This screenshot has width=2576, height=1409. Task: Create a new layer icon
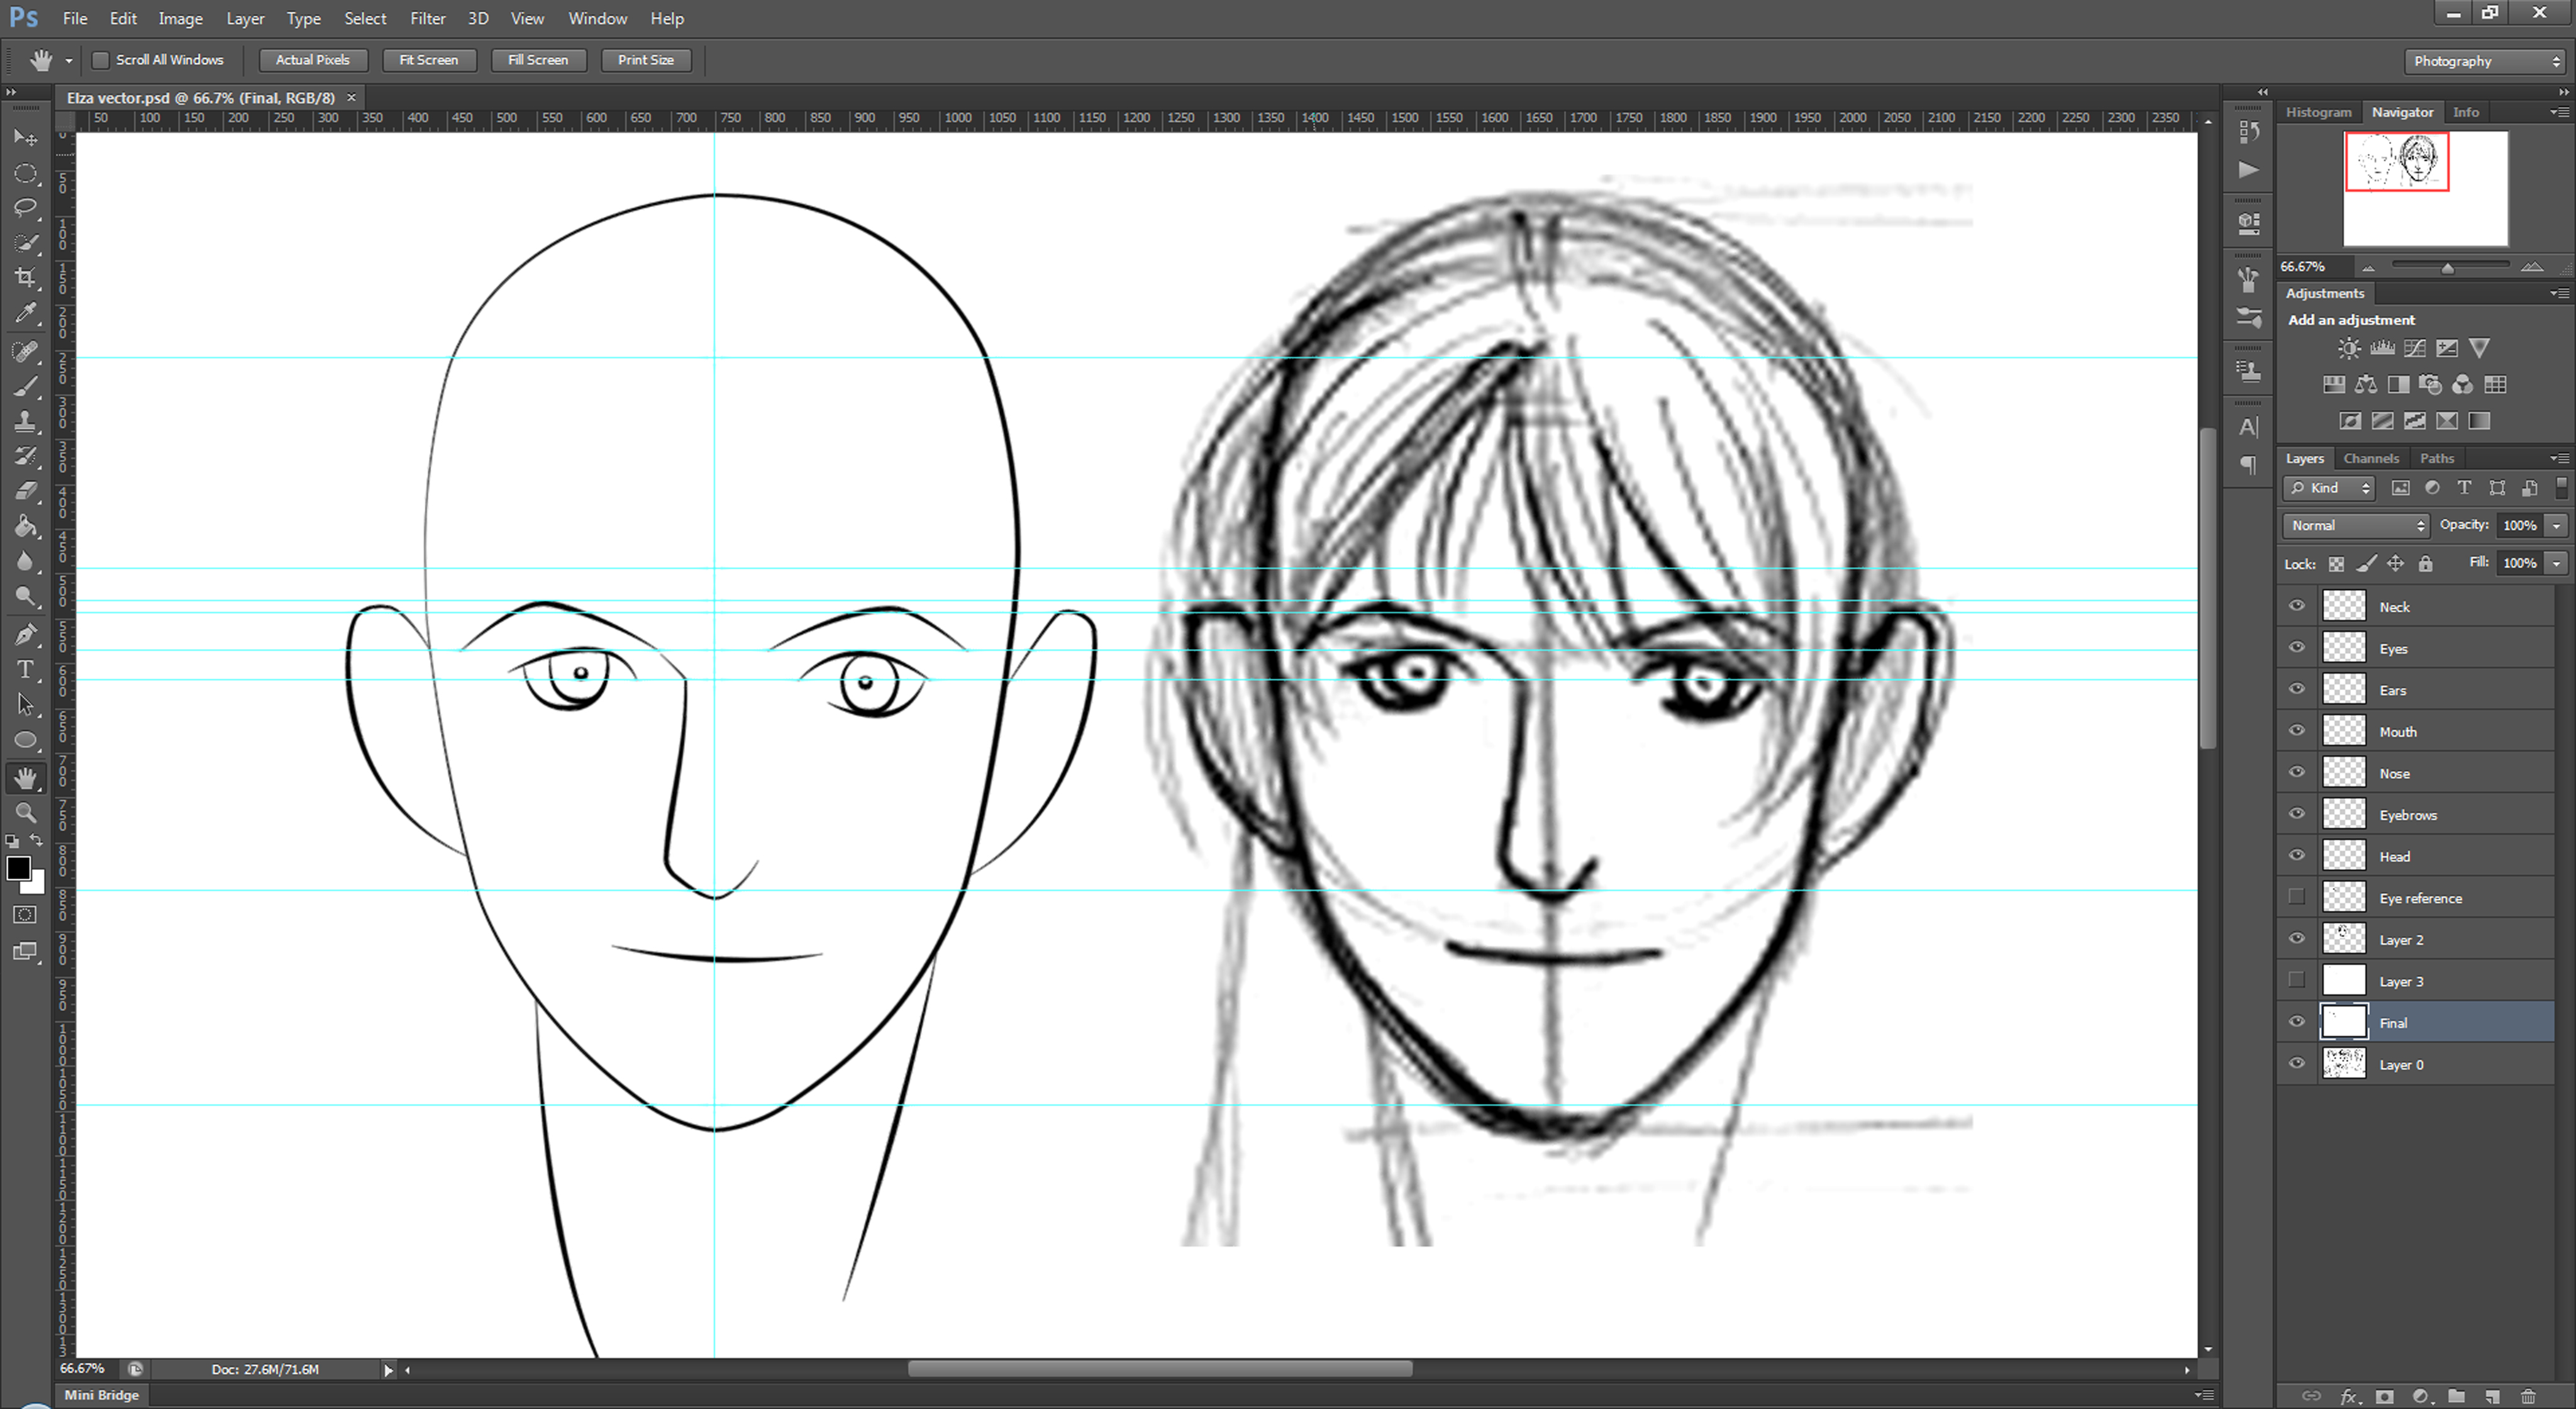[x=2492, y=1396]
